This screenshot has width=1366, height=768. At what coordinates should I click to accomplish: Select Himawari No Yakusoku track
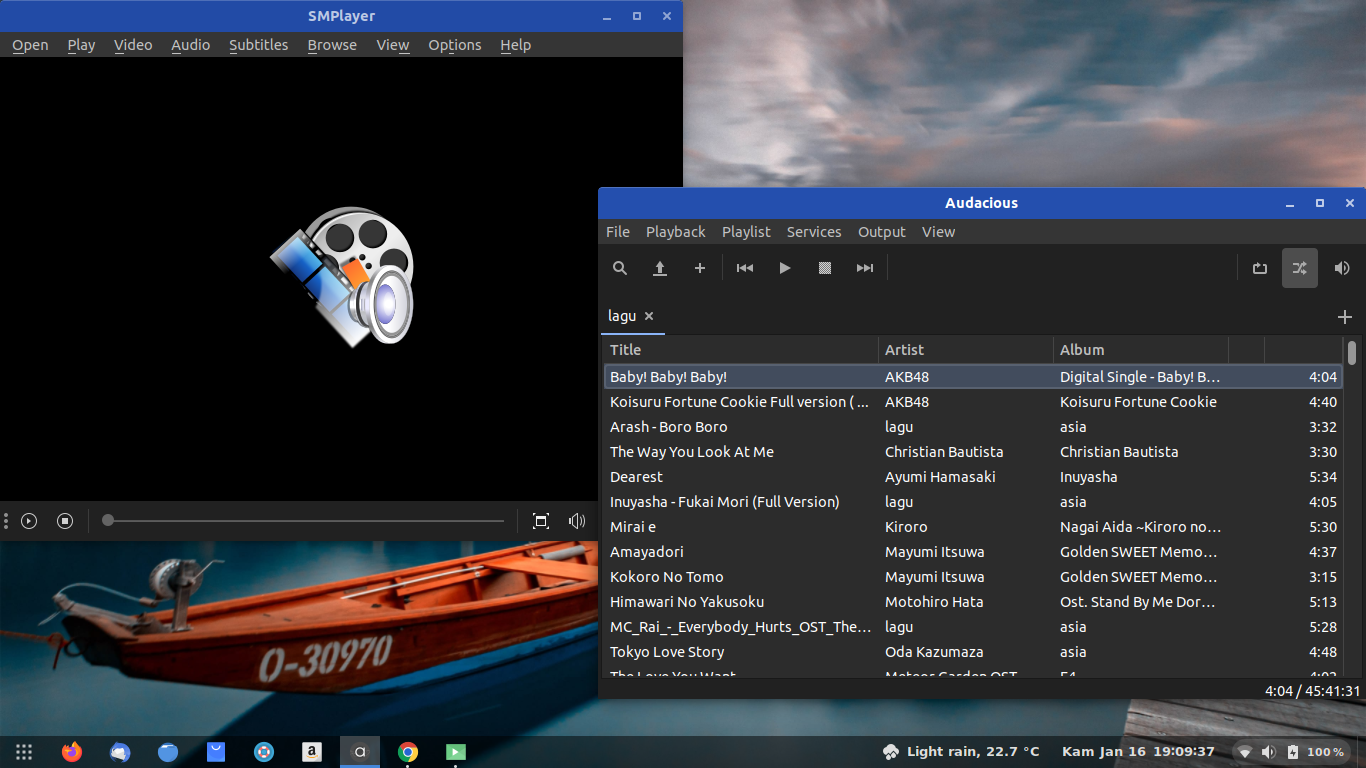[973, 602]
